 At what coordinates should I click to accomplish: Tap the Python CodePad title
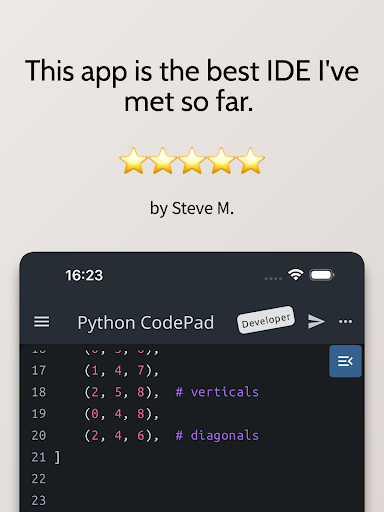[146, 323]
